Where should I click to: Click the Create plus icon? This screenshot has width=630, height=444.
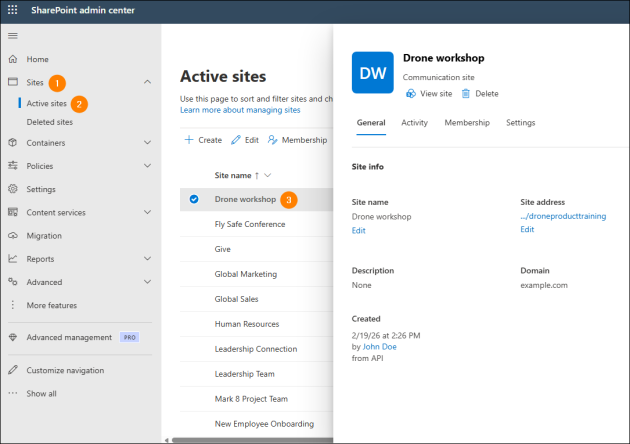189,139
